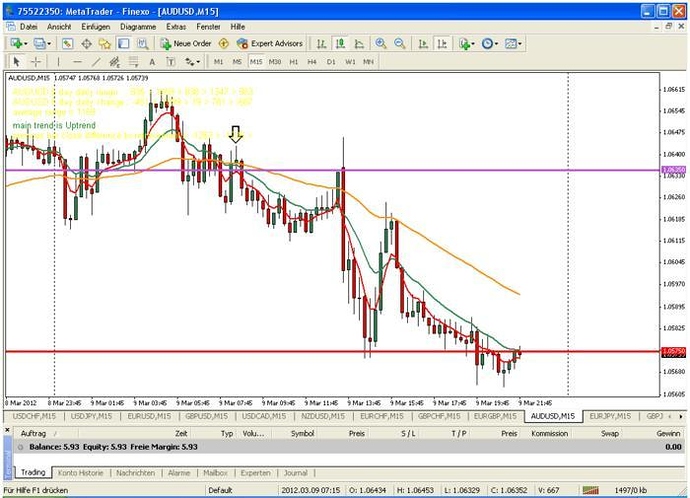Screen dimensions: 690x498
Task: Click the Neue Order button
Action: click(x=186, y=44)
